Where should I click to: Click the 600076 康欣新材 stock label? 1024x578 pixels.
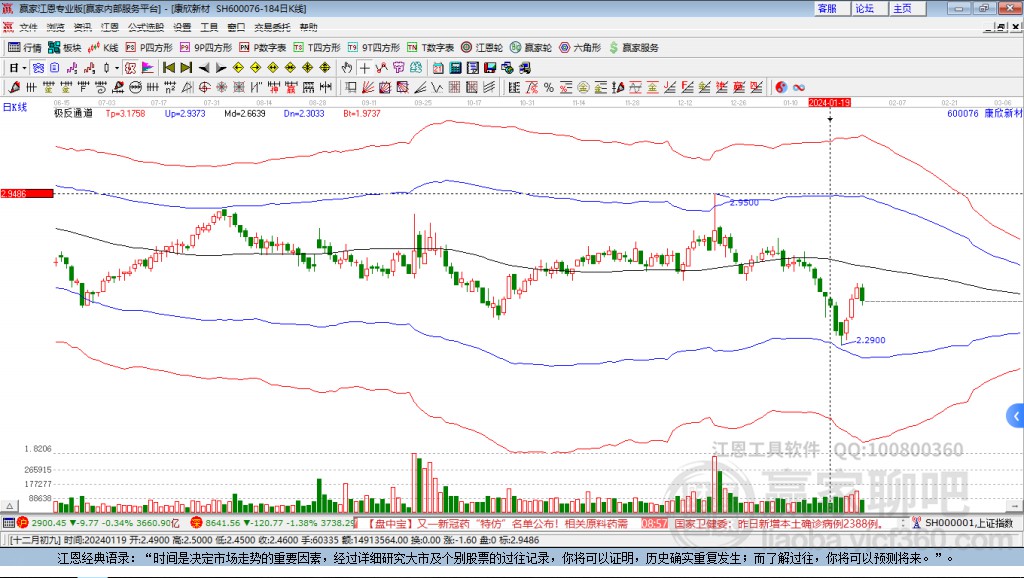coord(984,113)
